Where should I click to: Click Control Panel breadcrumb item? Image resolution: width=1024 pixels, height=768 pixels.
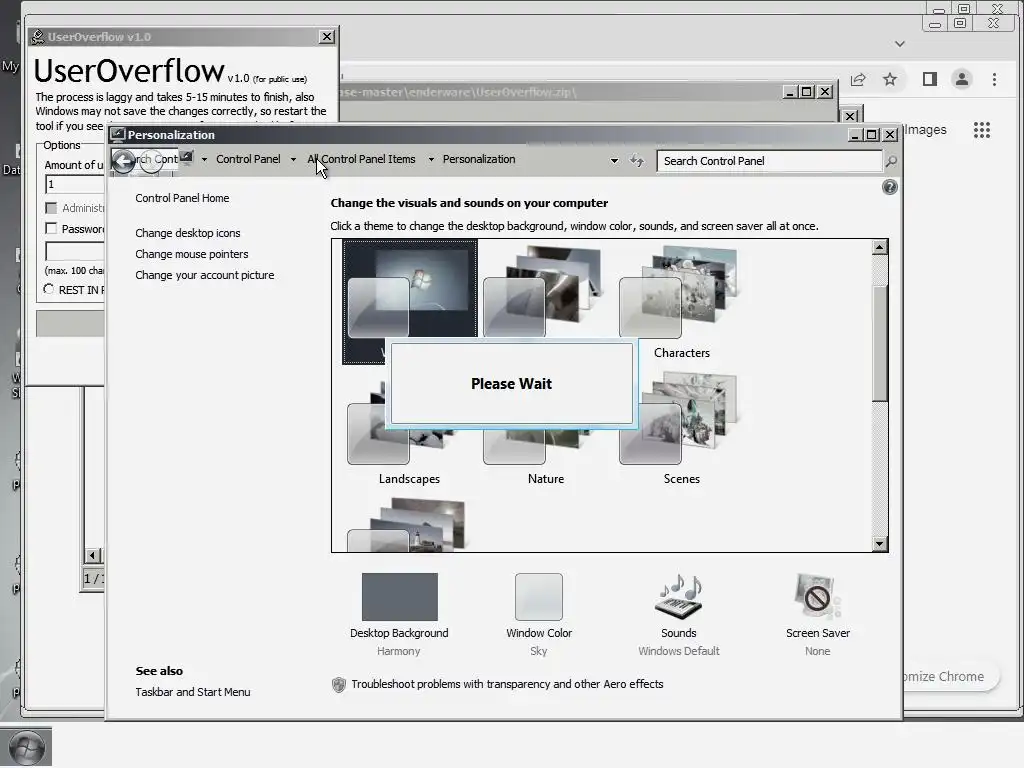[x=248, y=159]
